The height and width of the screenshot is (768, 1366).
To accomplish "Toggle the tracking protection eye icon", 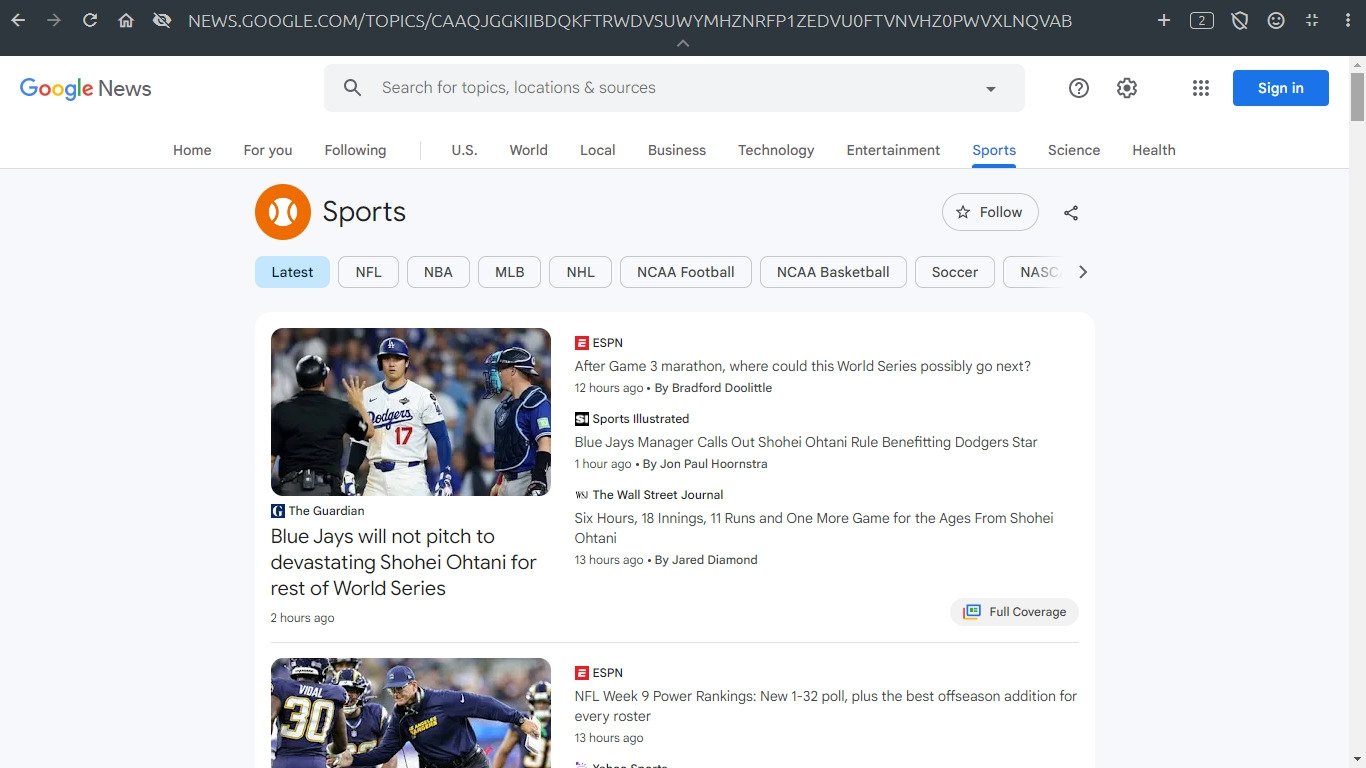I will click(x=162, y=20).
